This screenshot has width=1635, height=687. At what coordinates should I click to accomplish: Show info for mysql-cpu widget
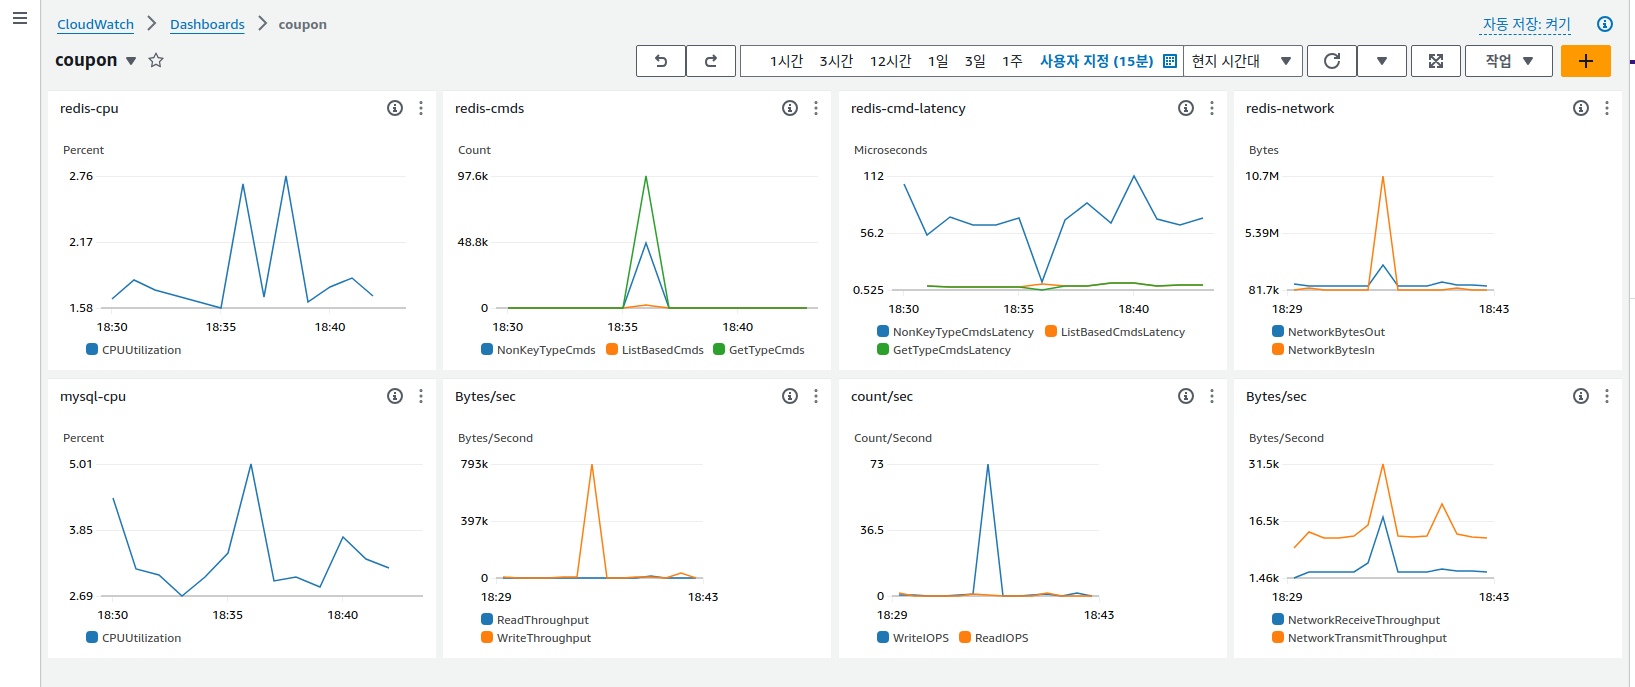click(395, 396)
